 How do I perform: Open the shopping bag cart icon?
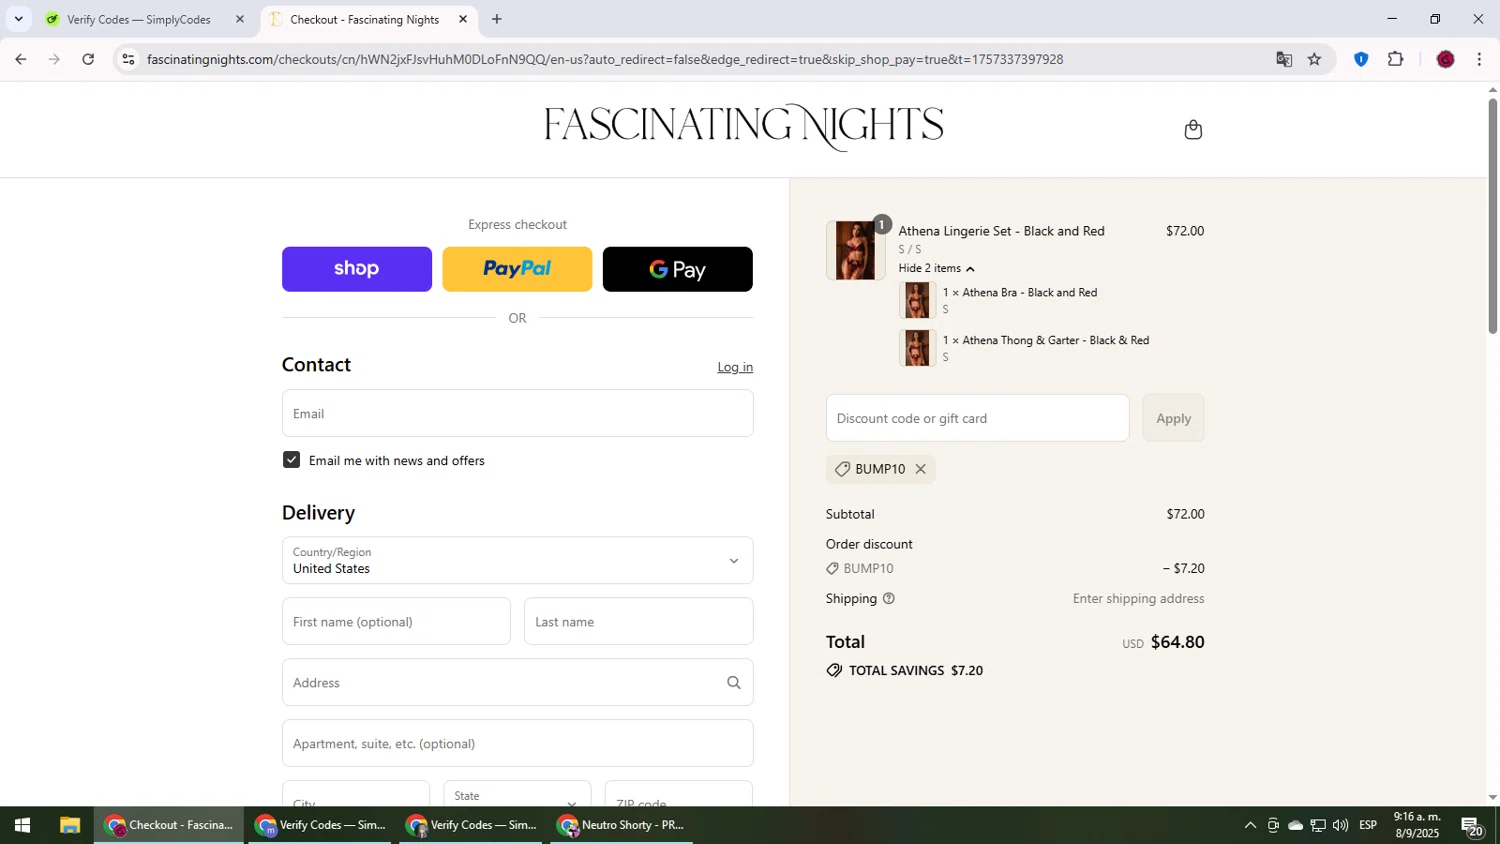(1192, 129)
